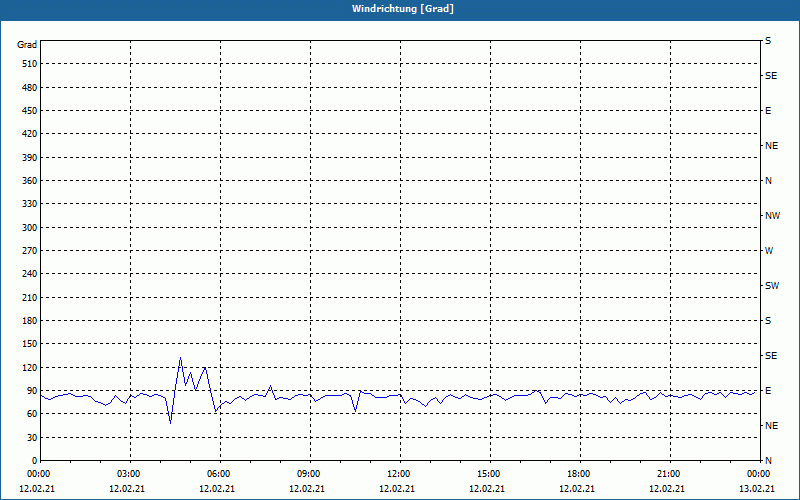Select the E compass label at 450 gridline

pyautogui.click(x=768, y=111)
